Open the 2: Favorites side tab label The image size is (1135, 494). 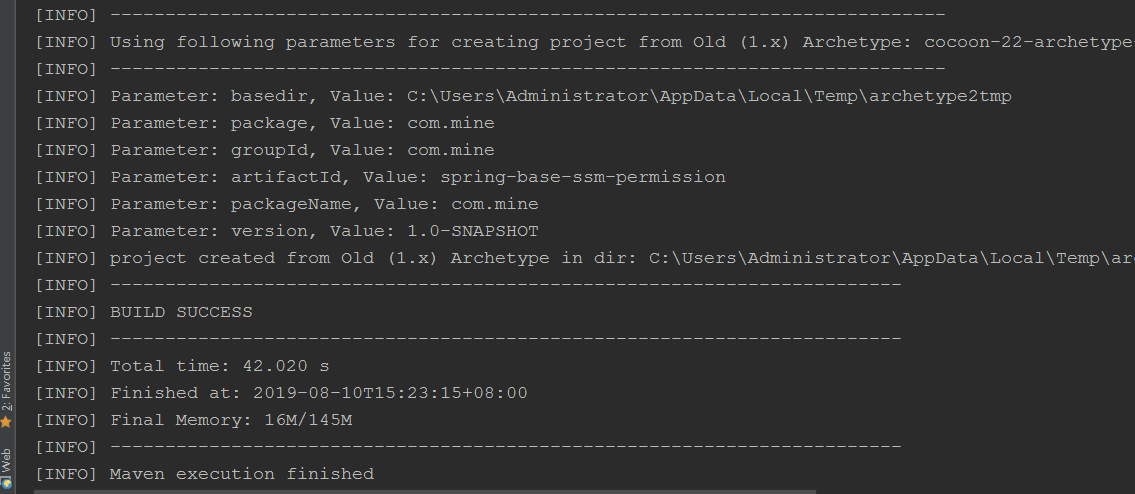6,381
